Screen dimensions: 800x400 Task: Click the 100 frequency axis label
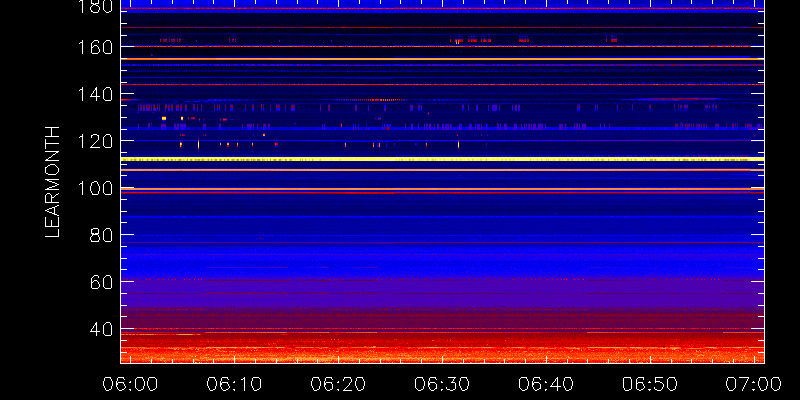pos(95,189)
